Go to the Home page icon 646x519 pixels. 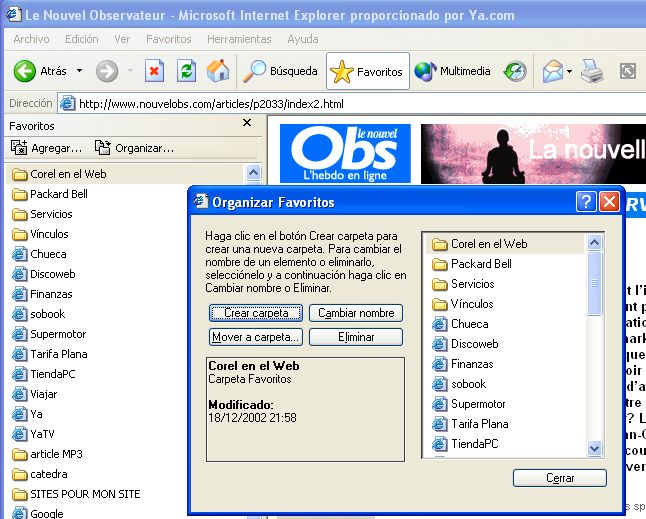click(218, 71)
